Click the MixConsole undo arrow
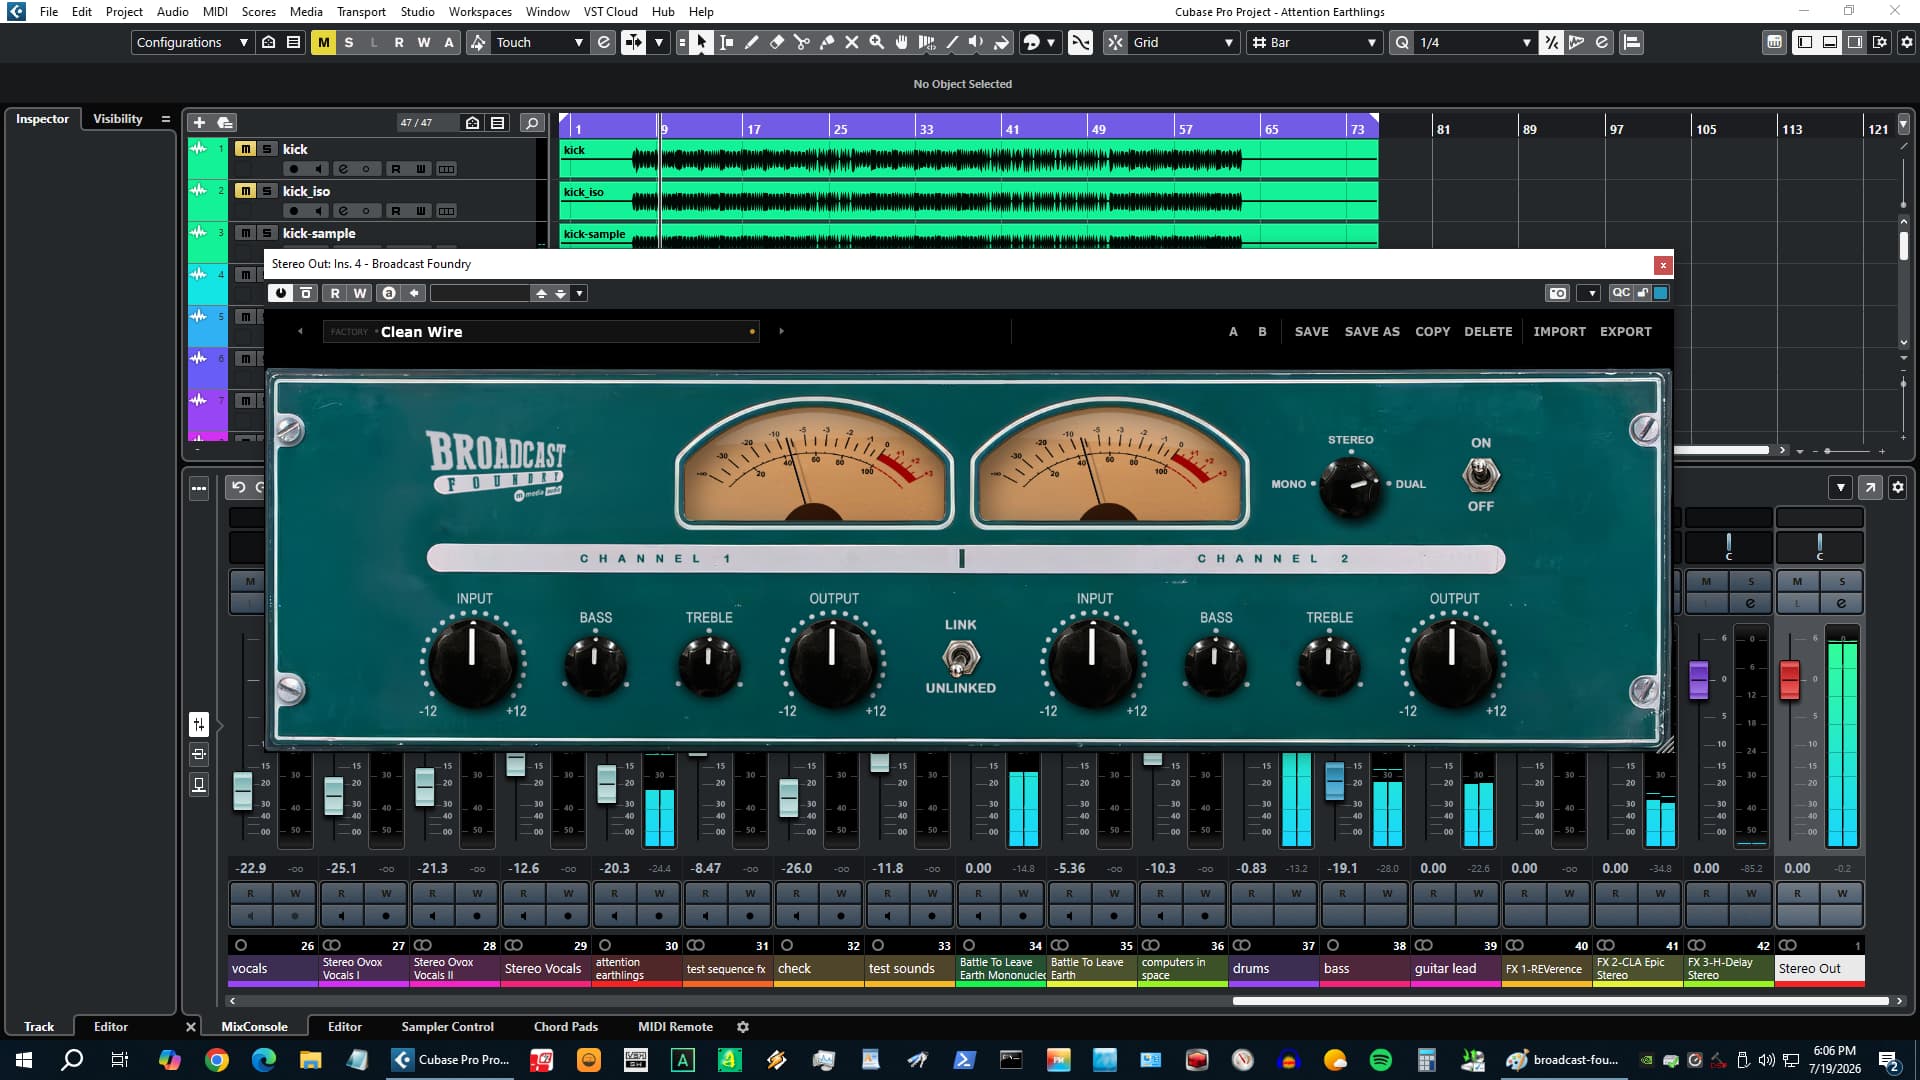Image resolution: width=1920 pixels, height=1080 pixels. (x=238, y=487)
